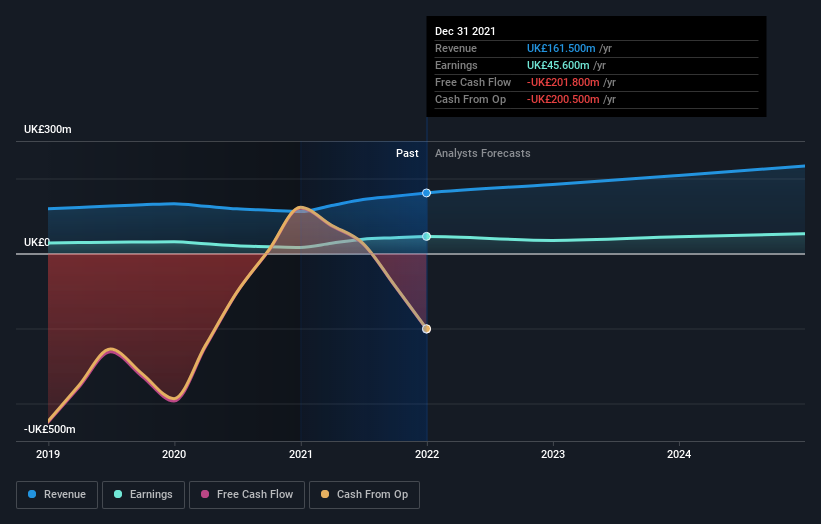Toggle the Earnings series legend
The height and width of the screenshot is (524, 821).
[x=143, y=495]
